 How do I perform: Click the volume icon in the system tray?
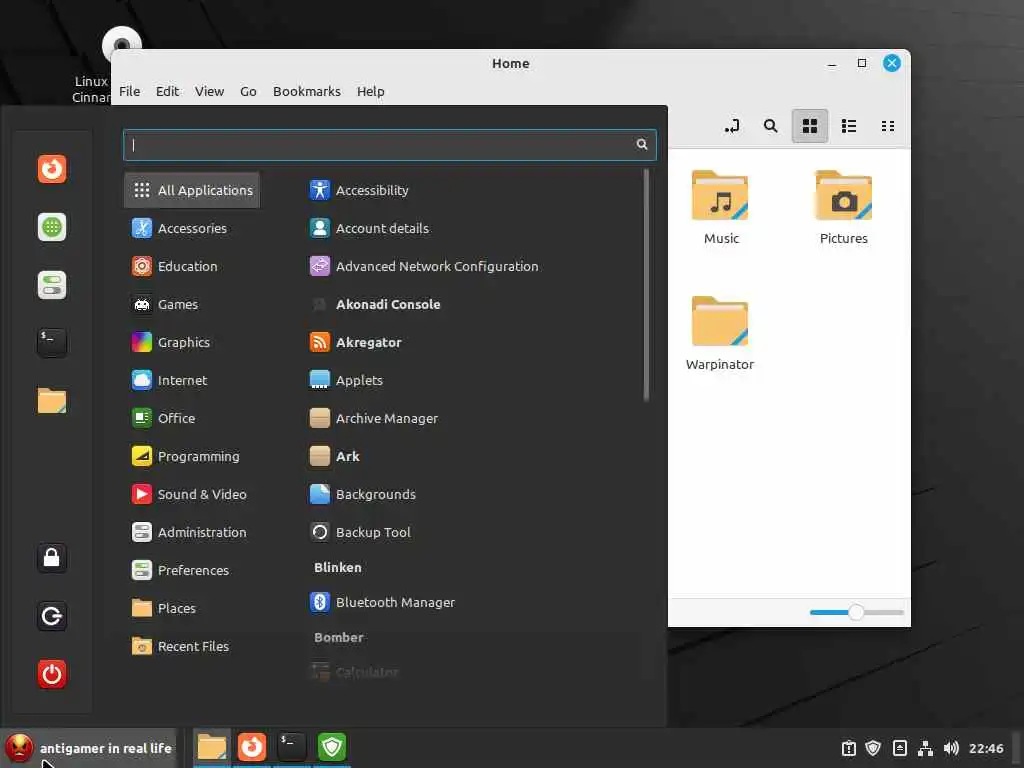click(x=951, y=748)
